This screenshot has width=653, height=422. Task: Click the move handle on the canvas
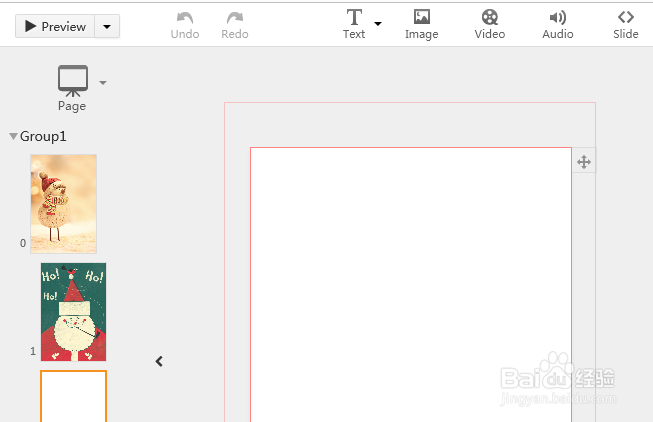click(x=584, y=162)
